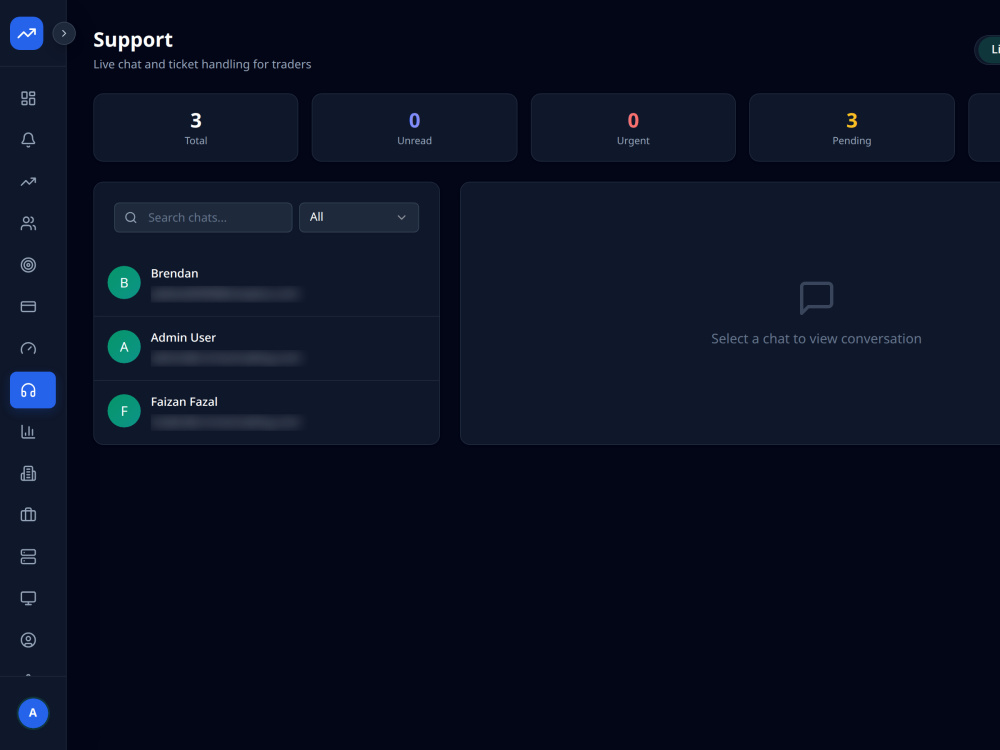Open the credit card payments icon

point(28,307)
